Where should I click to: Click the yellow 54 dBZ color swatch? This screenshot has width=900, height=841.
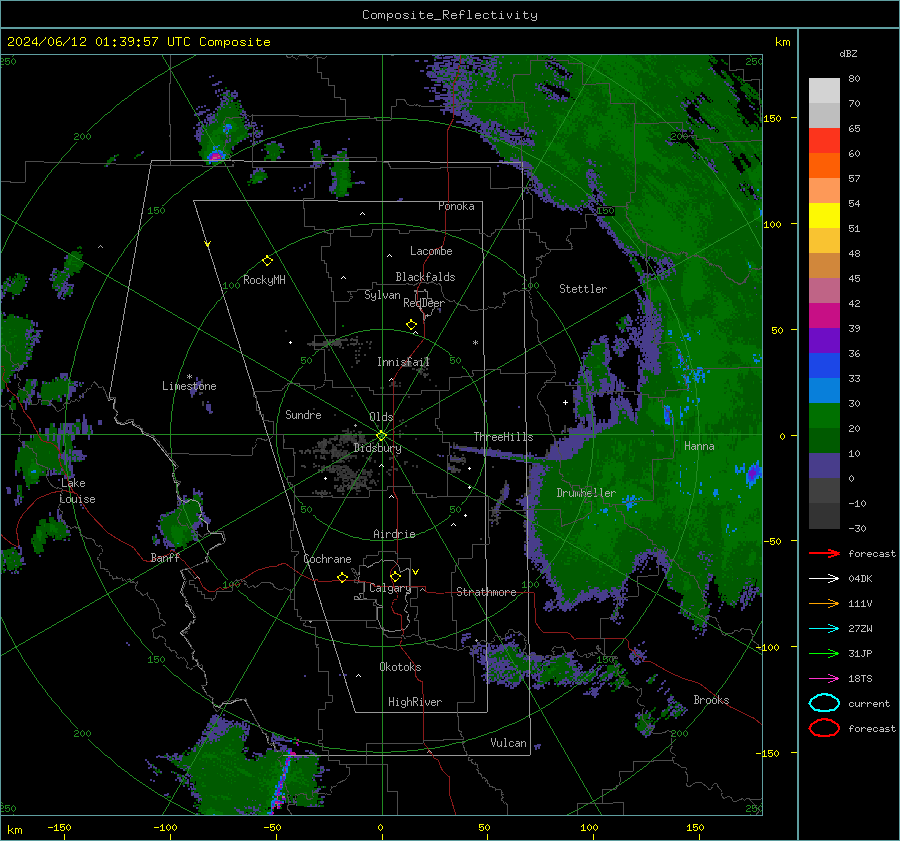tap(824, 216)
